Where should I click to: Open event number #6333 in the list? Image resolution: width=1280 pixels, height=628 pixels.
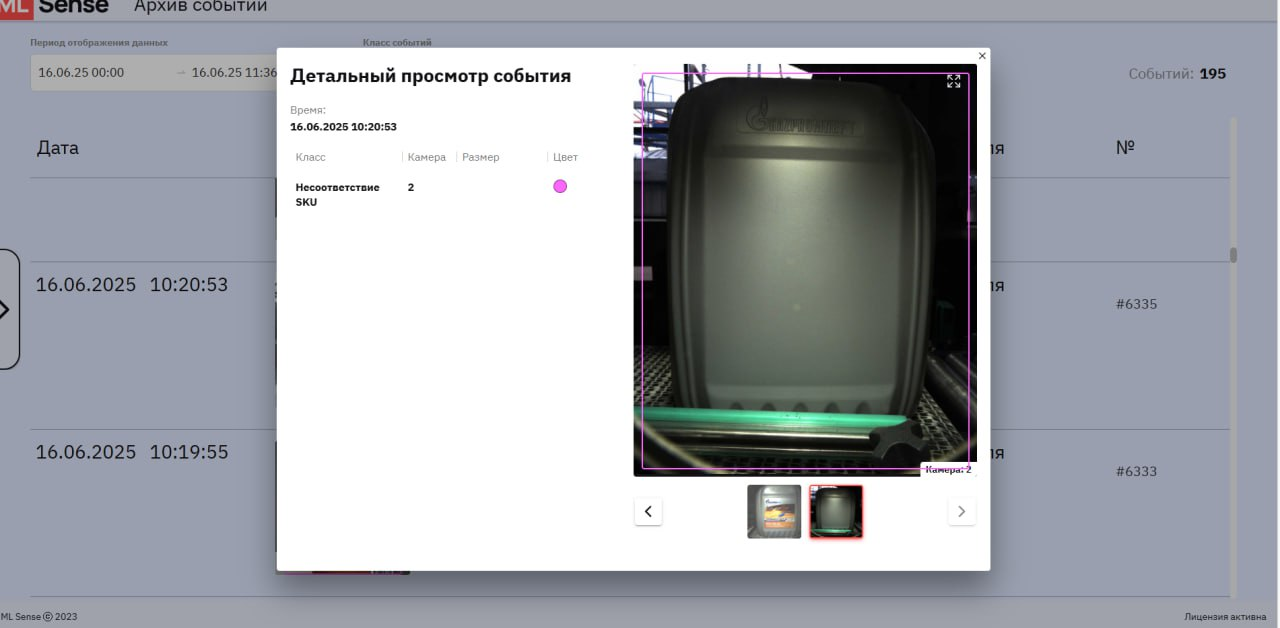pos(1136,471)
